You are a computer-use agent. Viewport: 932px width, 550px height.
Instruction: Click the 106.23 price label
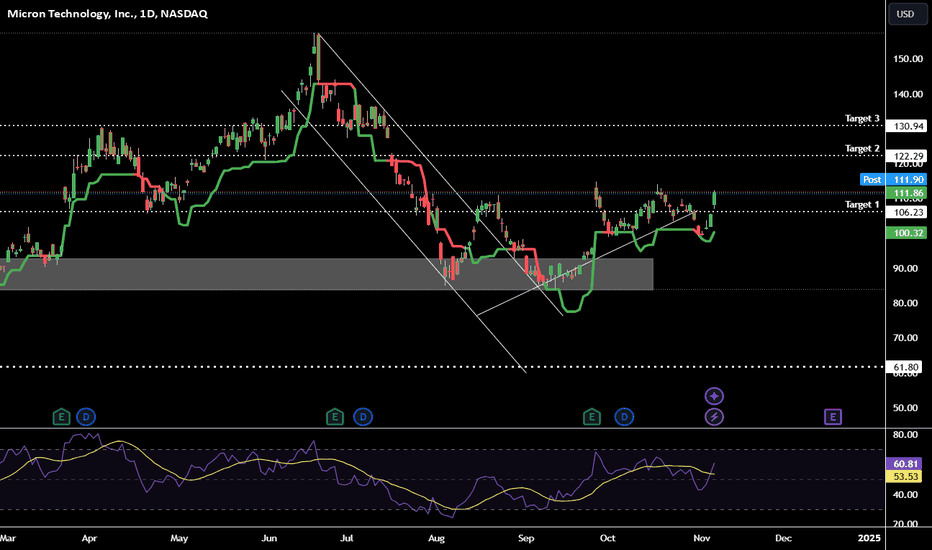(906, 212)
